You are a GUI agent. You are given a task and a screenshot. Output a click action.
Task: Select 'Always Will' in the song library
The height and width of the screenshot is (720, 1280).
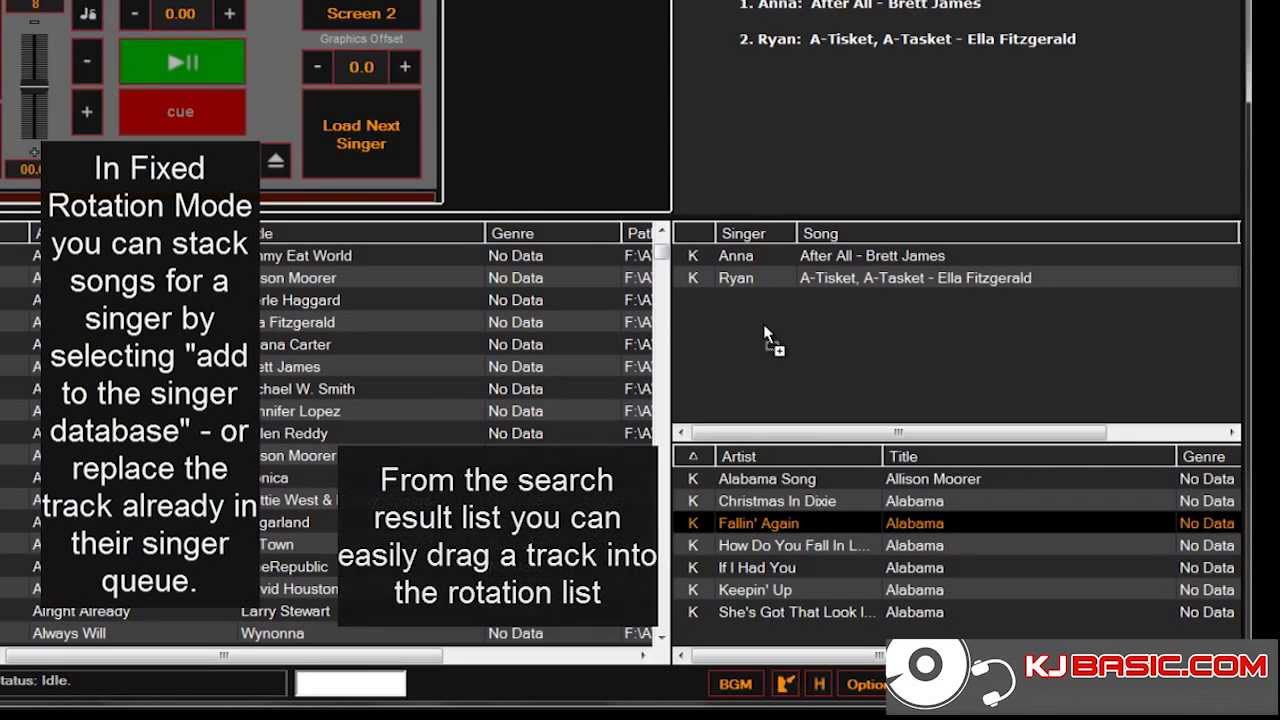69,633
